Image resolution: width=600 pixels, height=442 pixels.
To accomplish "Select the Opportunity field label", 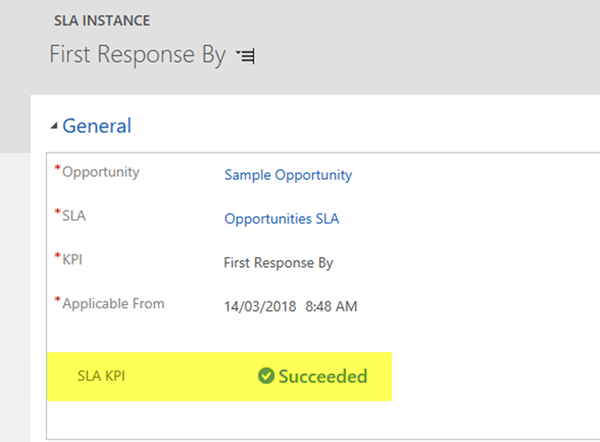I will tap(101, 172).
